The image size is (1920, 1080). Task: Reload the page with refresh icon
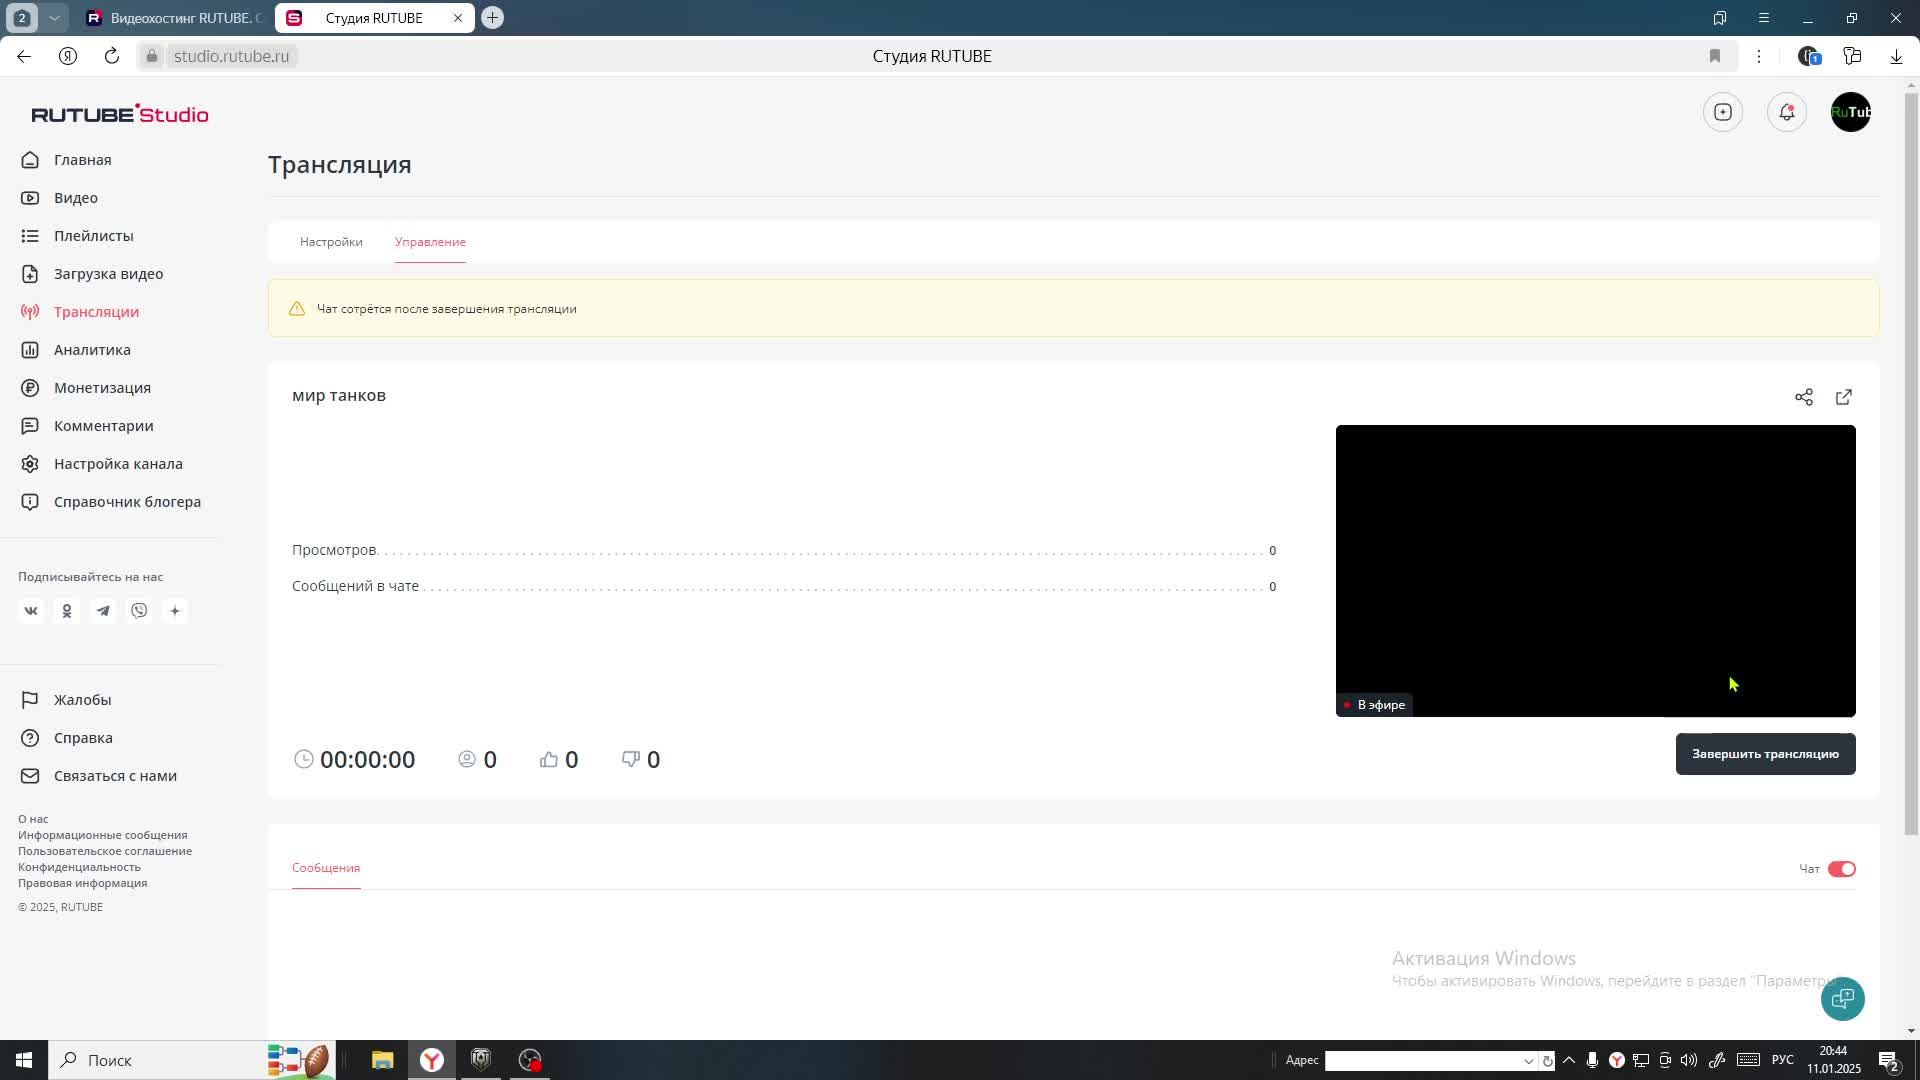click(112, 56)
